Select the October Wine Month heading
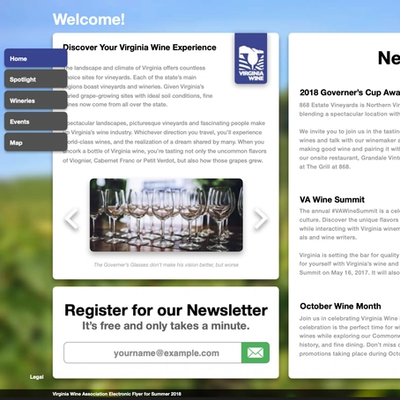This screenshot has height=400, width=400. coord(340,306)
